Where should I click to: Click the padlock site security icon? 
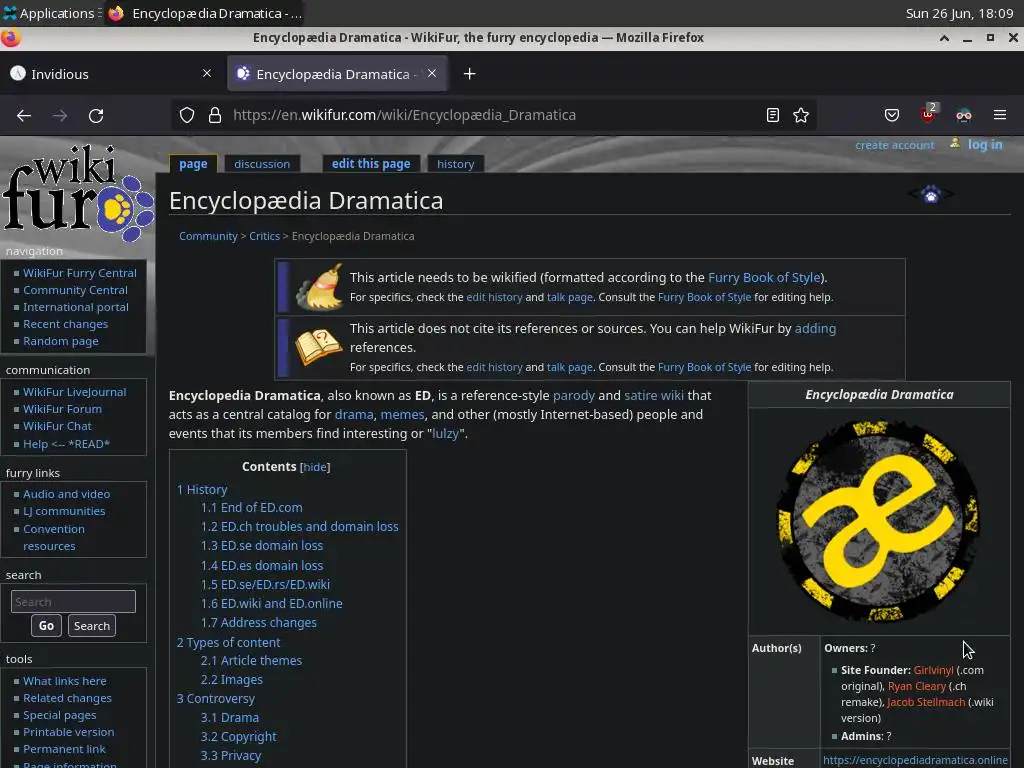[x=215, y=115]
